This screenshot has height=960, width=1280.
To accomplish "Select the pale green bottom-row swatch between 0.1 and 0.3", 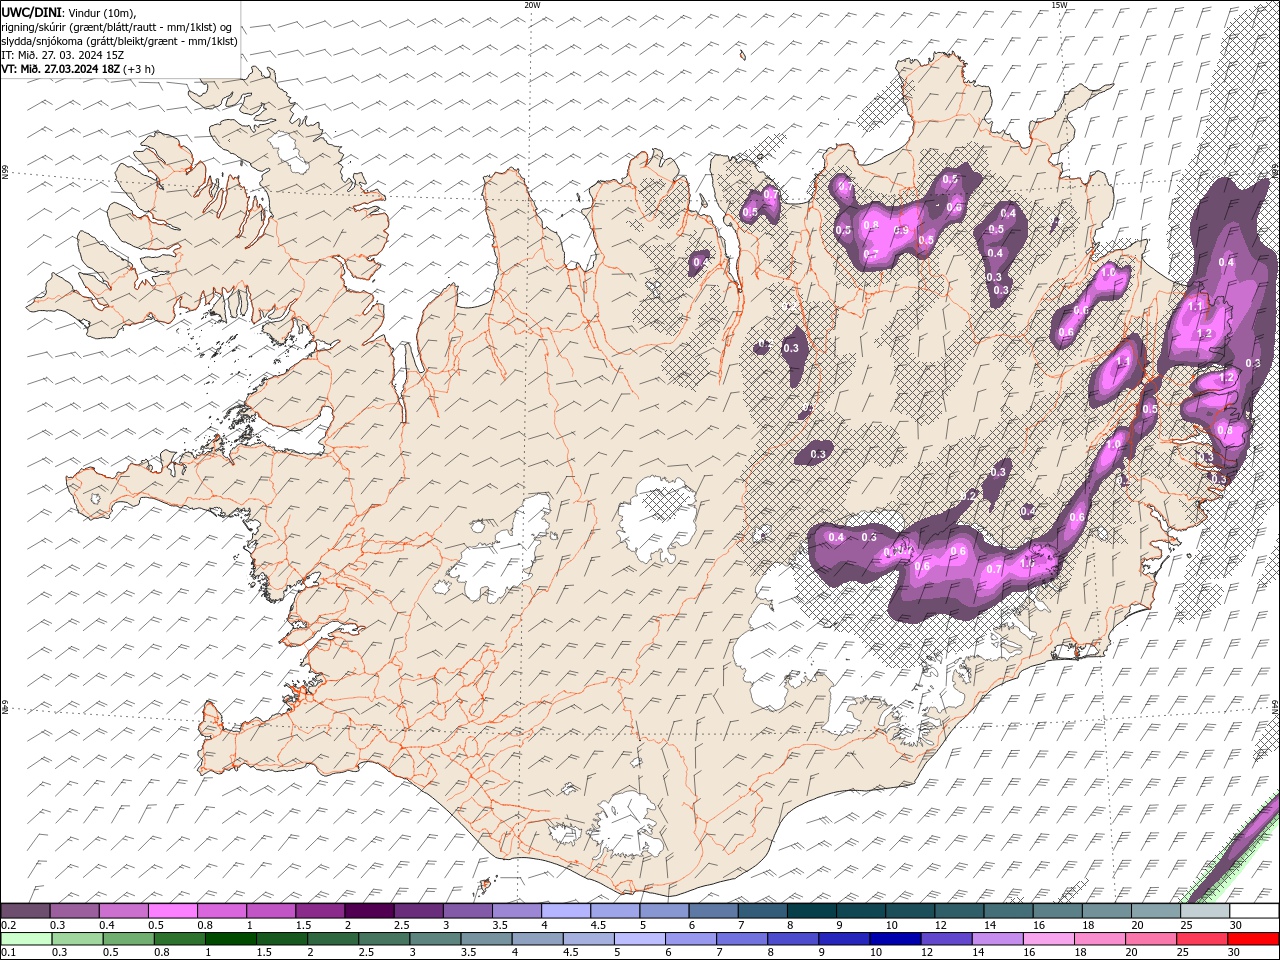I will click(25, 939).
